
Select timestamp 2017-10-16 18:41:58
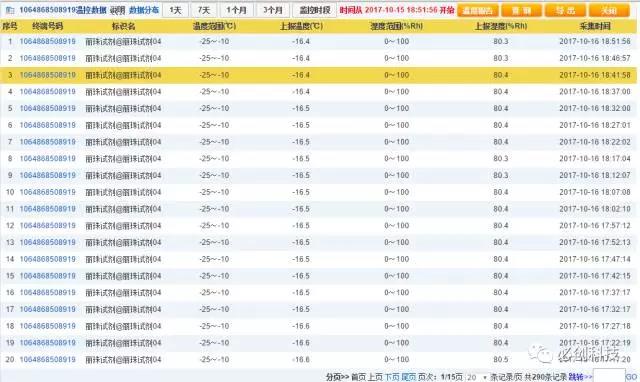click(x=595, y=75)
